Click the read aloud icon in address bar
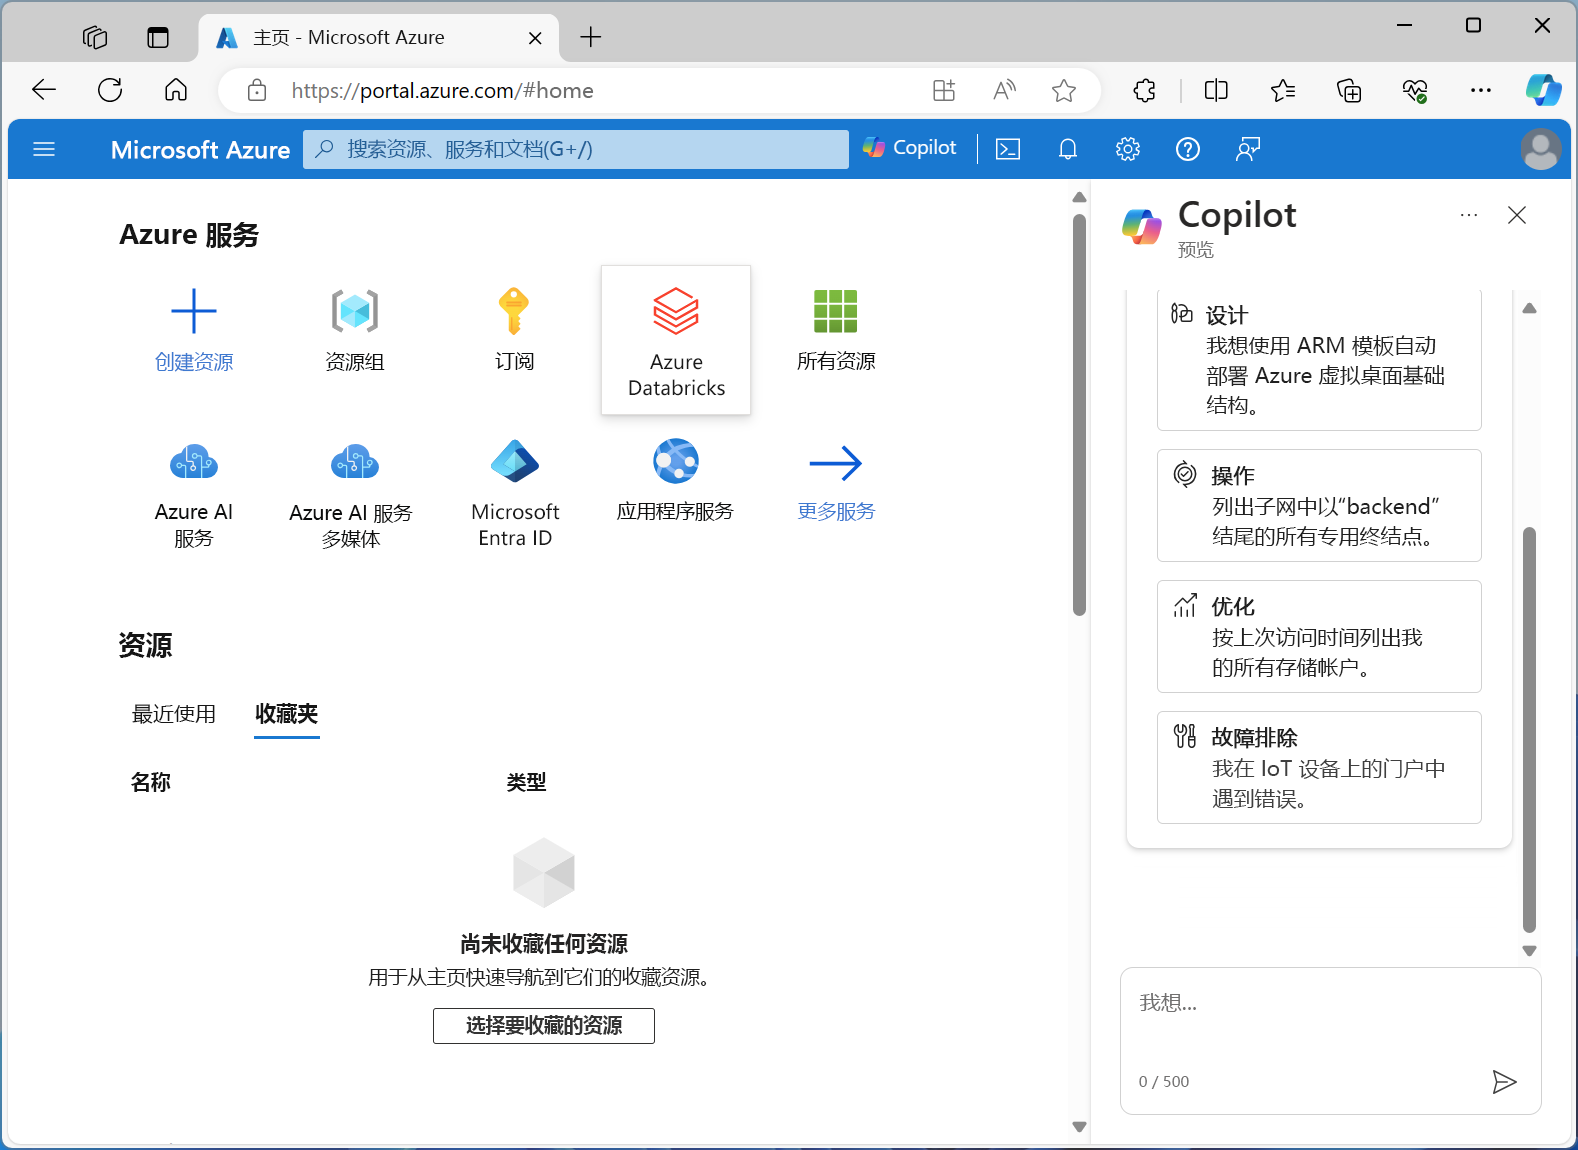The width and height of the screenshot is (1578, 1150). (1004, 91)
